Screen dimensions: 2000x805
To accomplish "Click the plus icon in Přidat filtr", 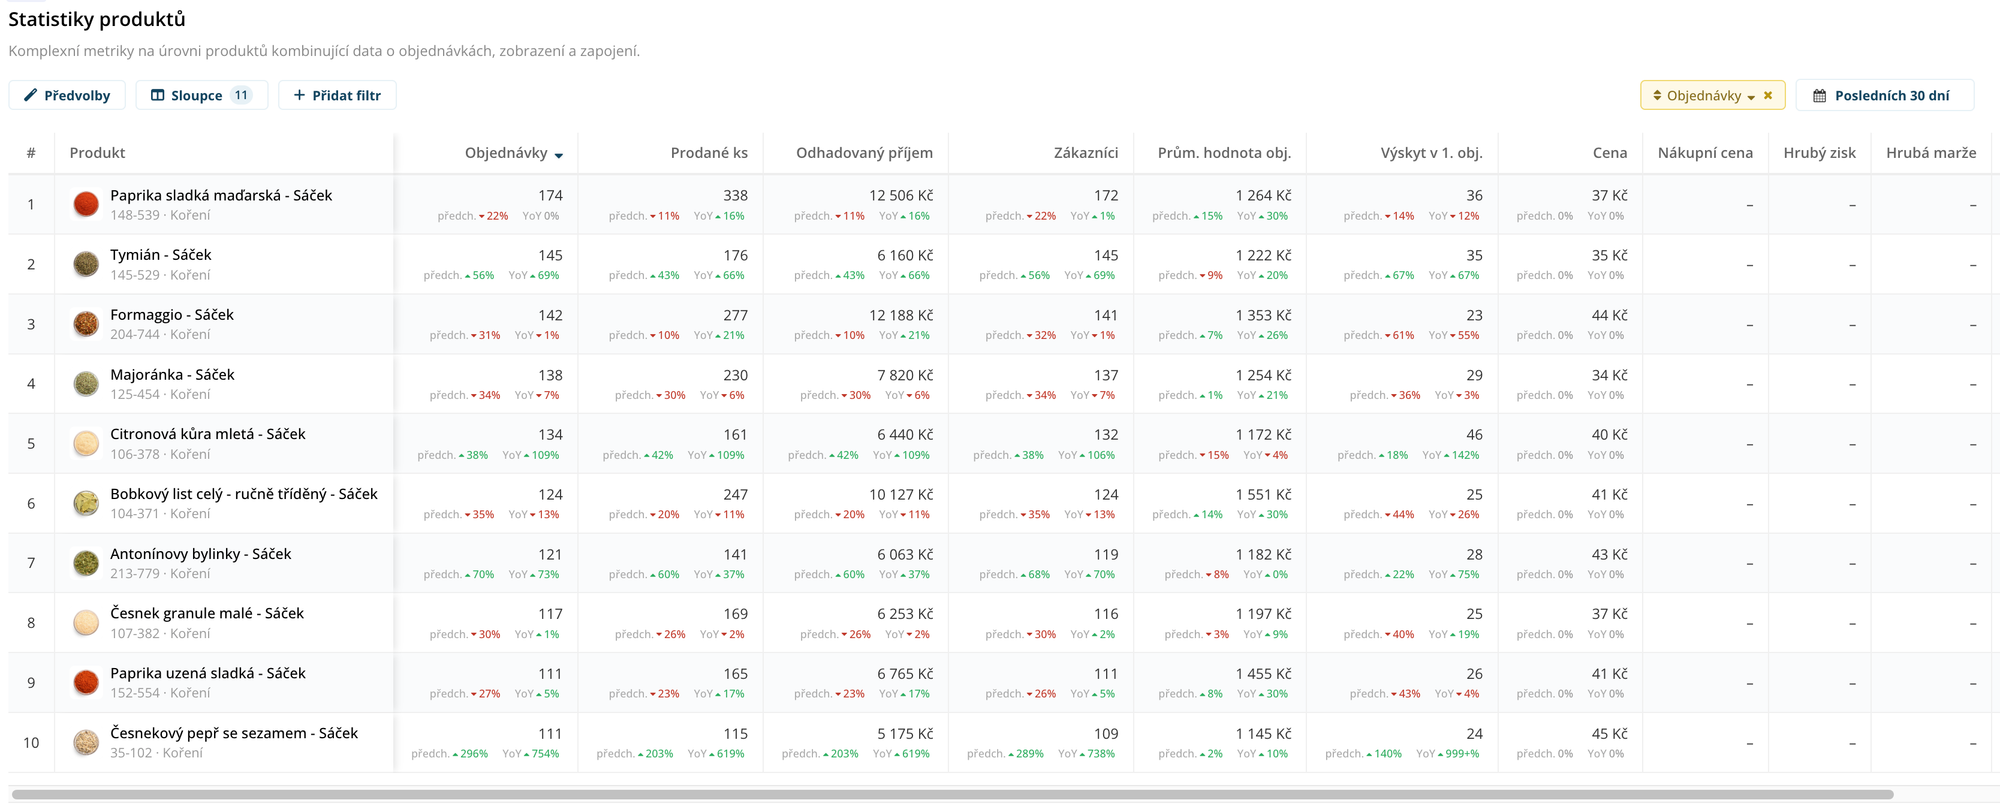I will pyautogui.click(x=299, y=95).
